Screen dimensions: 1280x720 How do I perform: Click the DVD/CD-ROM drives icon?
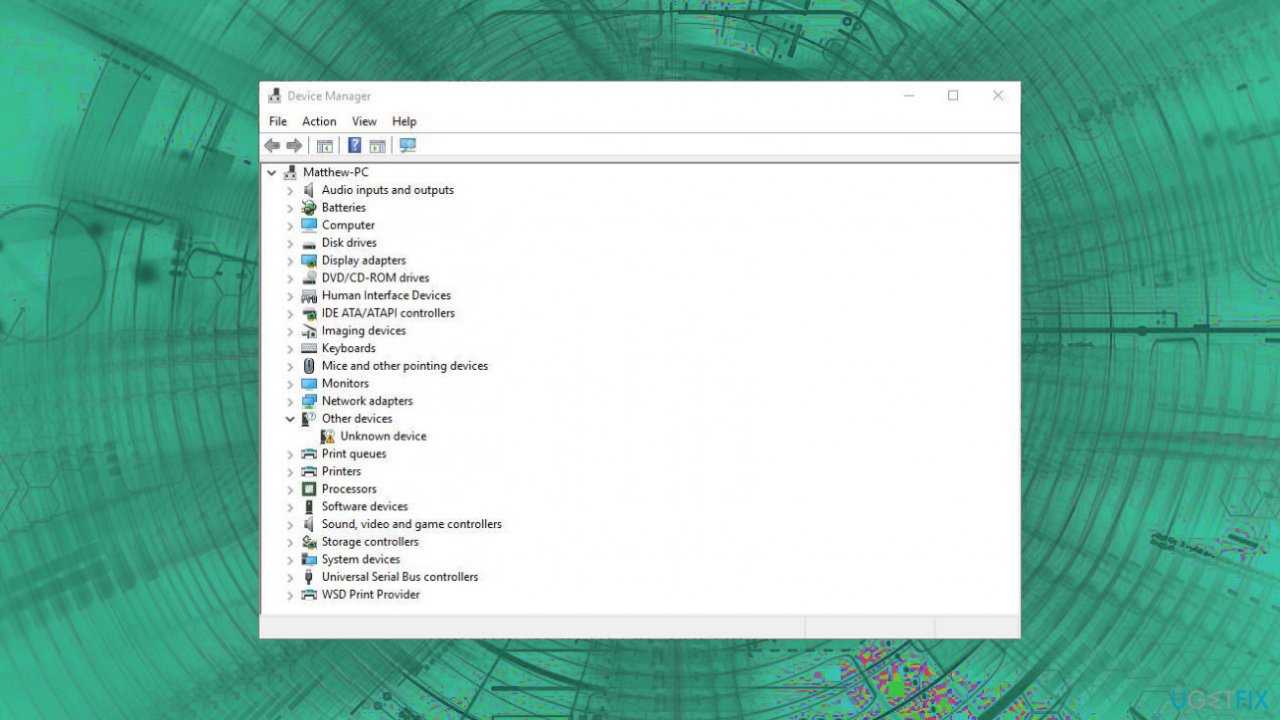coord(309,278)
